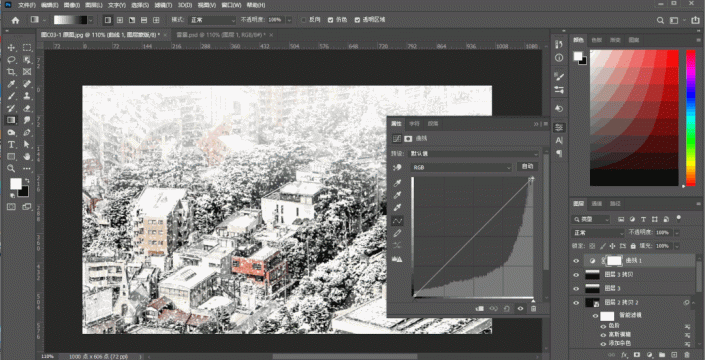Toggle the 反向 checkbox in options bar
This screenshot has height=360, width=705.
[x=304, y=20]
